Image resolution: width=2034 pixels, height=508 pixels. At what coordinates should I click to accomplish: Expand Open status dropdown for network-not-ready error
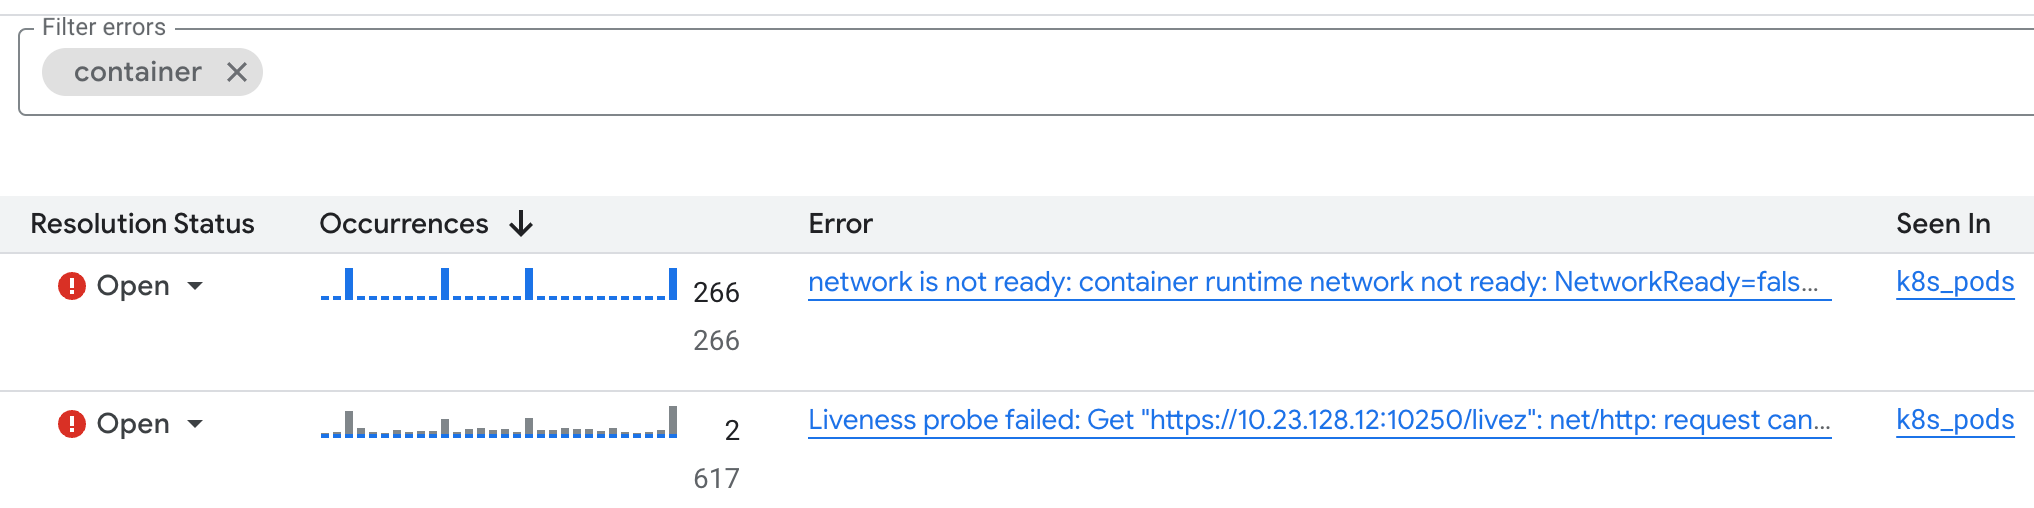click(x=195, y=286)
